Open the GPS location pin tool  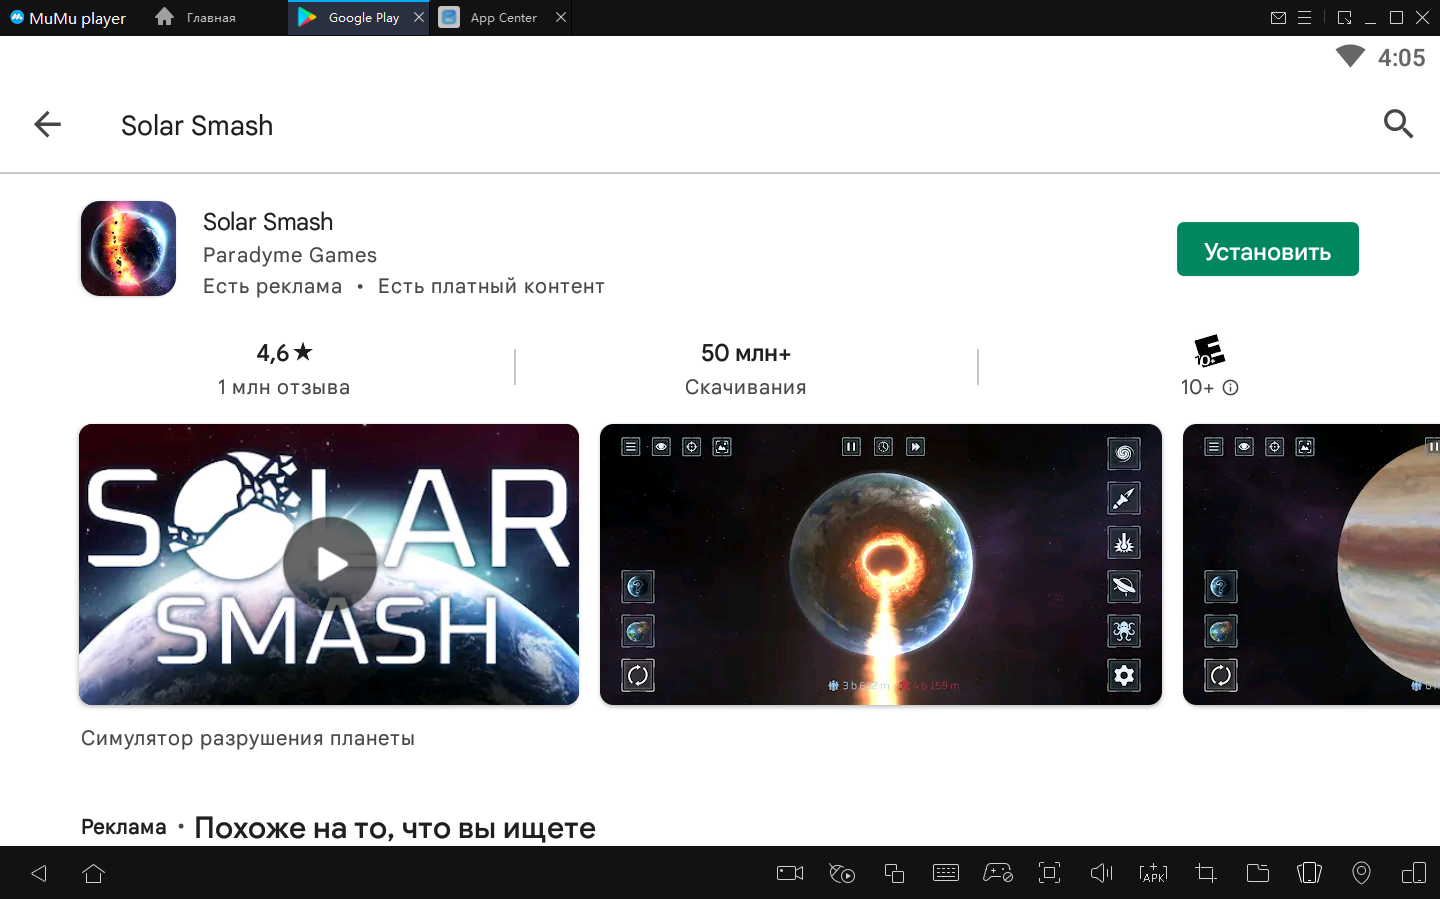(x=1361, y=873)
